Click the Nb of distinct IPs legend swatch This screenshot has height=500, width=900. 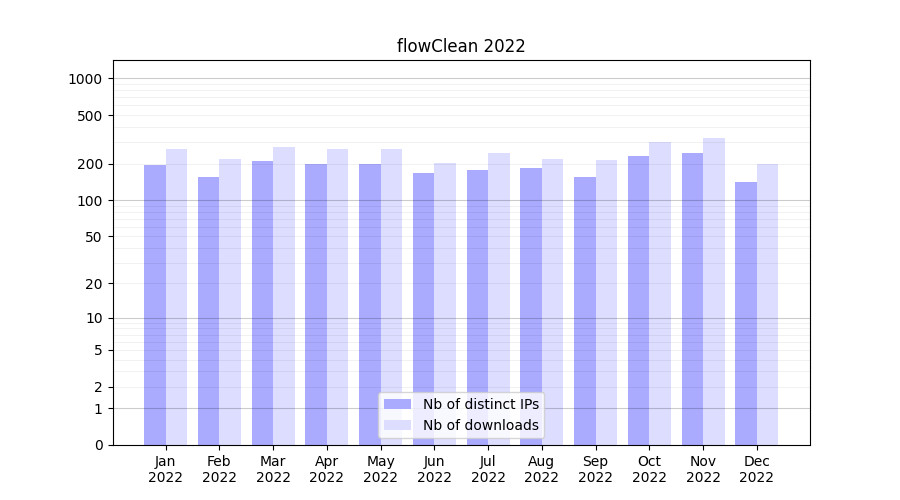tap(397, 404)
